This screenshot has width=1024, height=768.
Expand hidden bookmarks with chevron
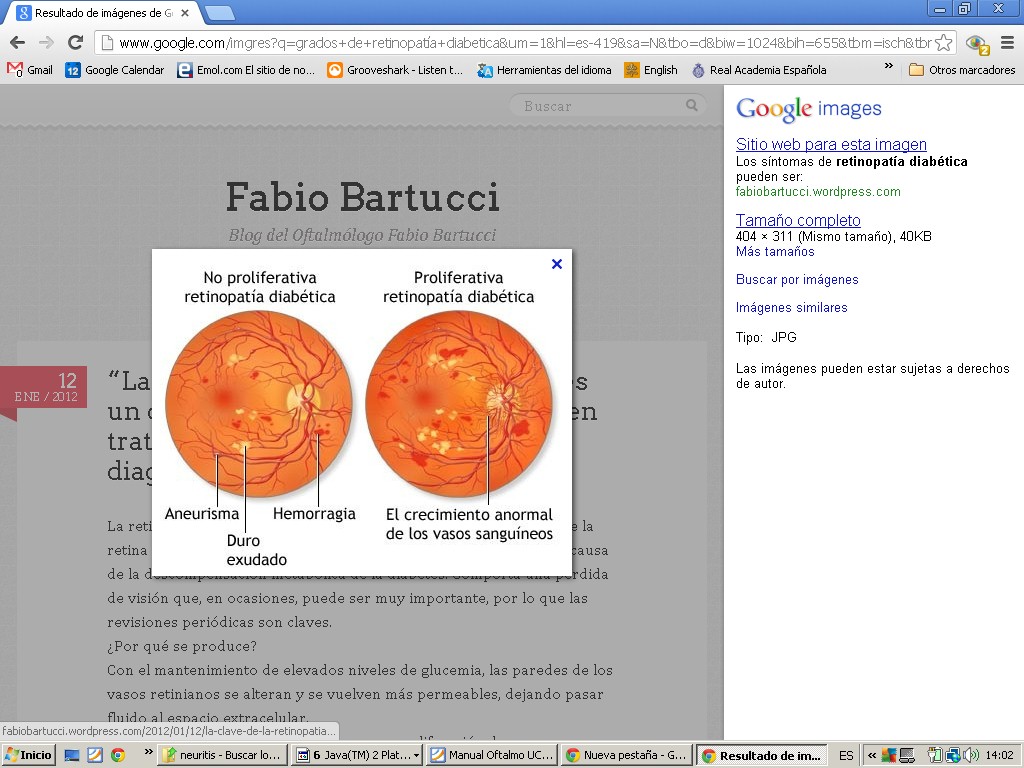pos(889,68)
